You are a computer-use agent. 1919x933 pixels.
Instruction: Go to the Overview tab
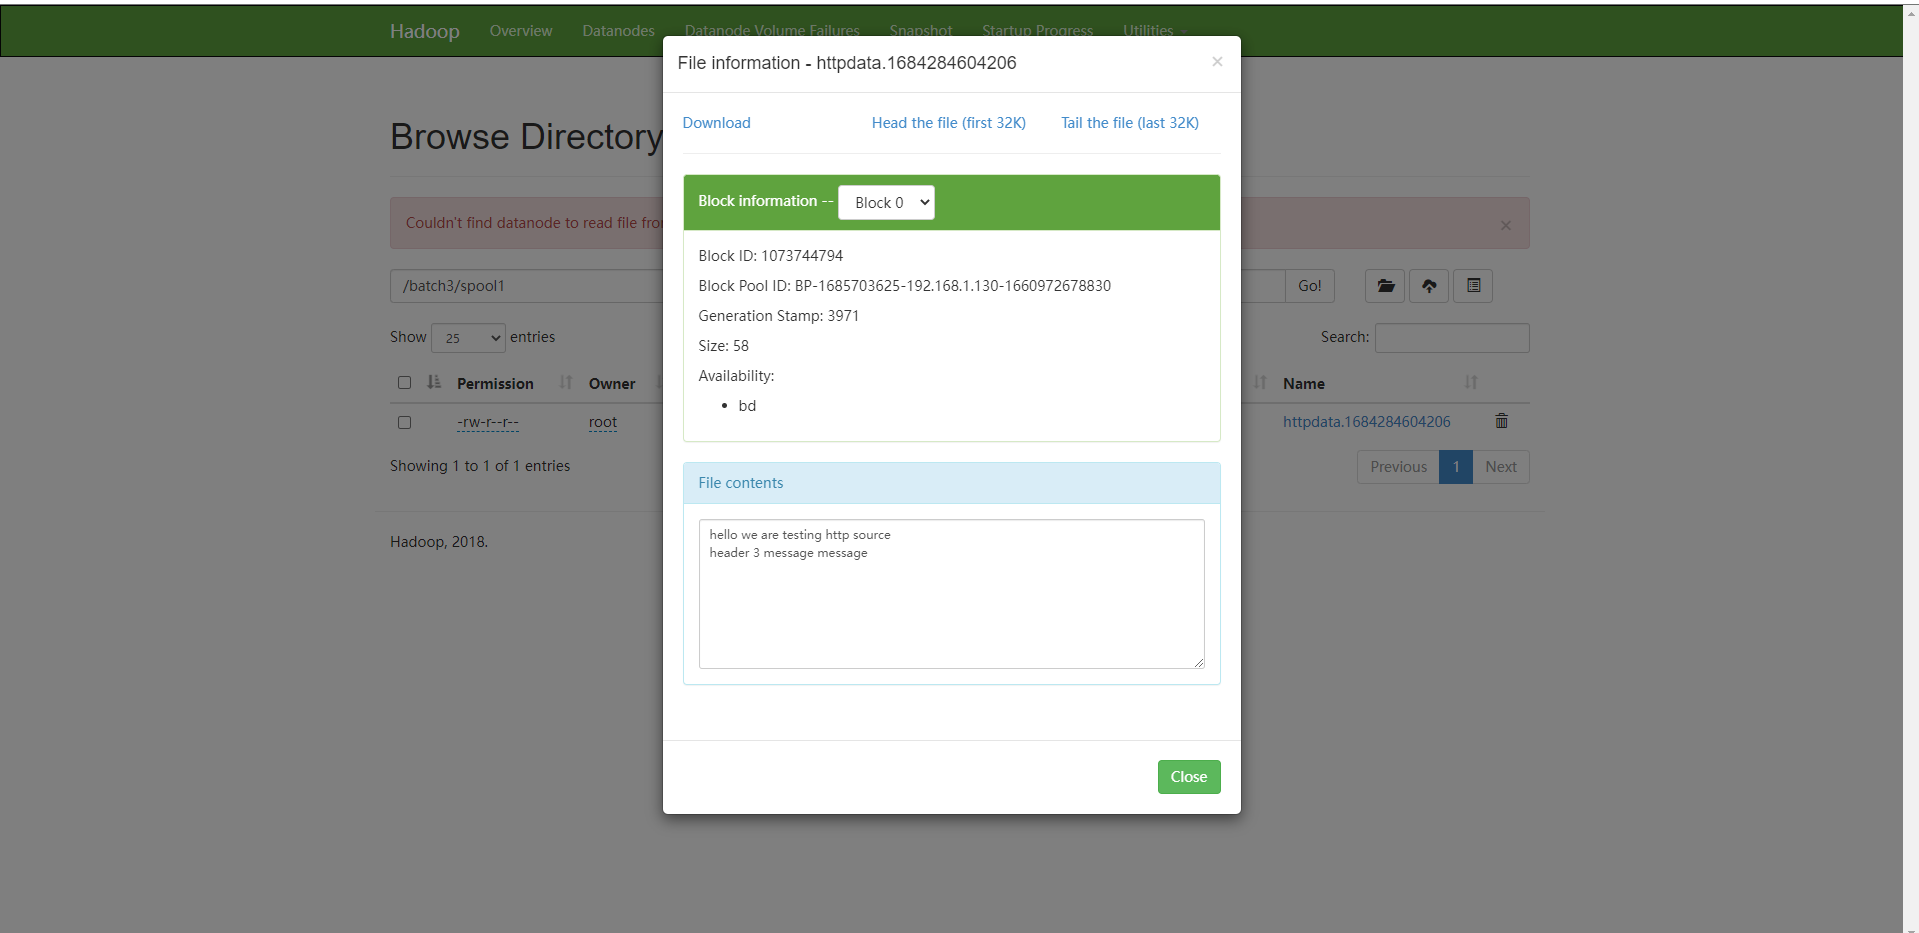pyautogui.click(x=520, y=31)
